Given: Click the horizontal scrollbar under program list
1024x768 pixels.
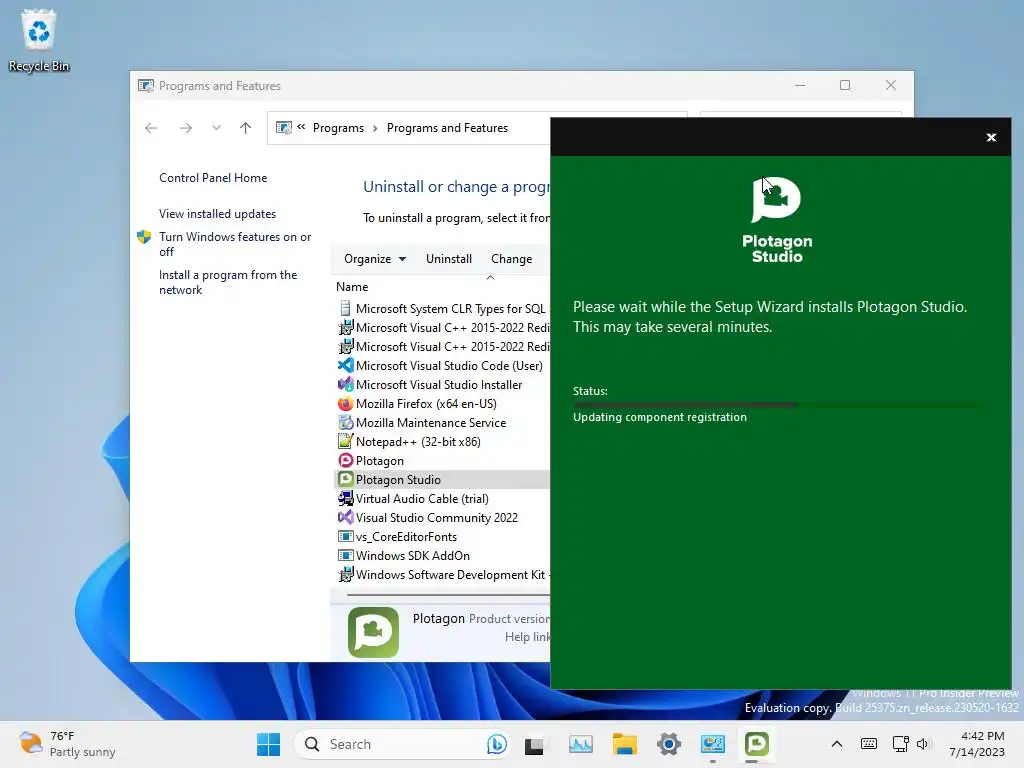Looking at the screenshot, I should [447, 595].
